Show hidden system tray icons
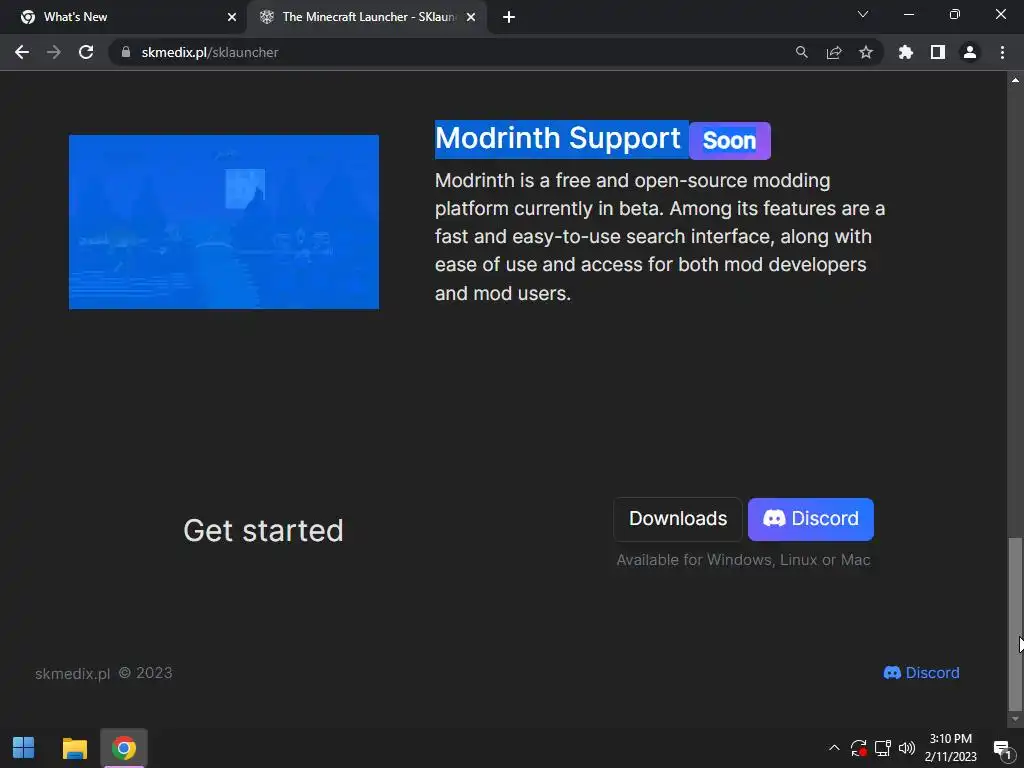Viewport: 1024px width, 768px height. [x=834, y=748]
